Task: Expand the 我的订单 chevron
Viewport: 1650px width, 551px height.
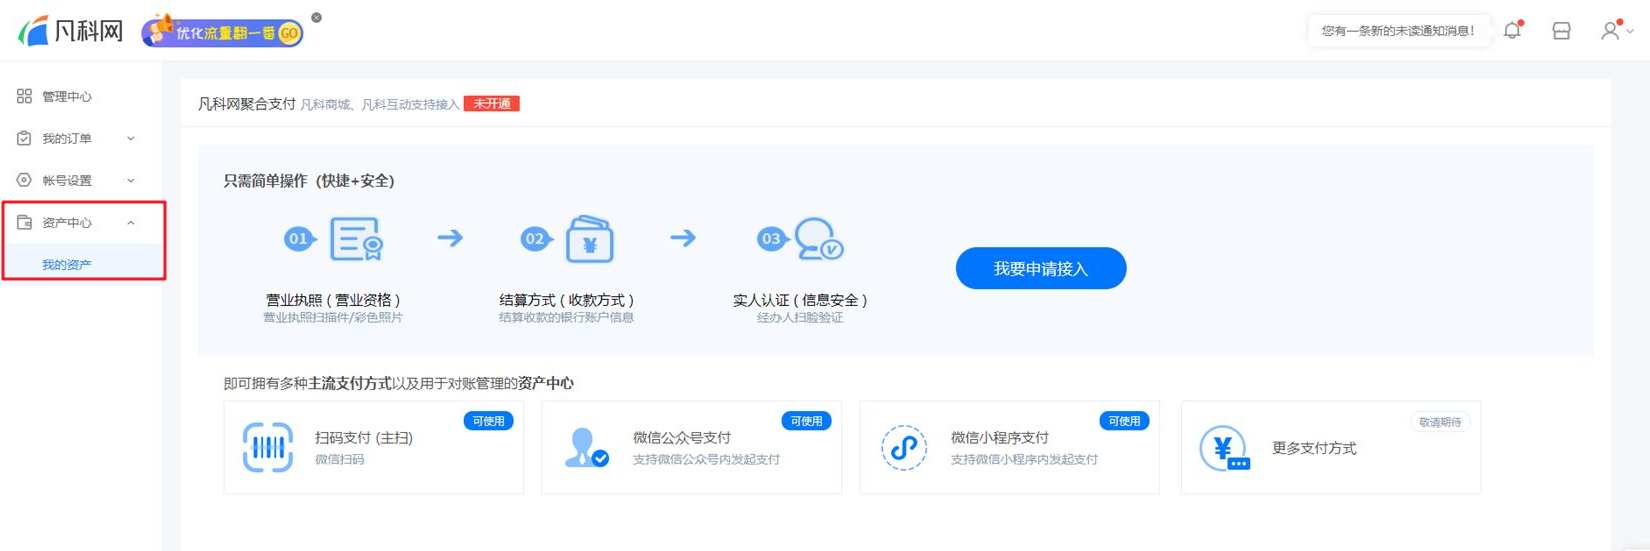Action: (x=131, y=139)
